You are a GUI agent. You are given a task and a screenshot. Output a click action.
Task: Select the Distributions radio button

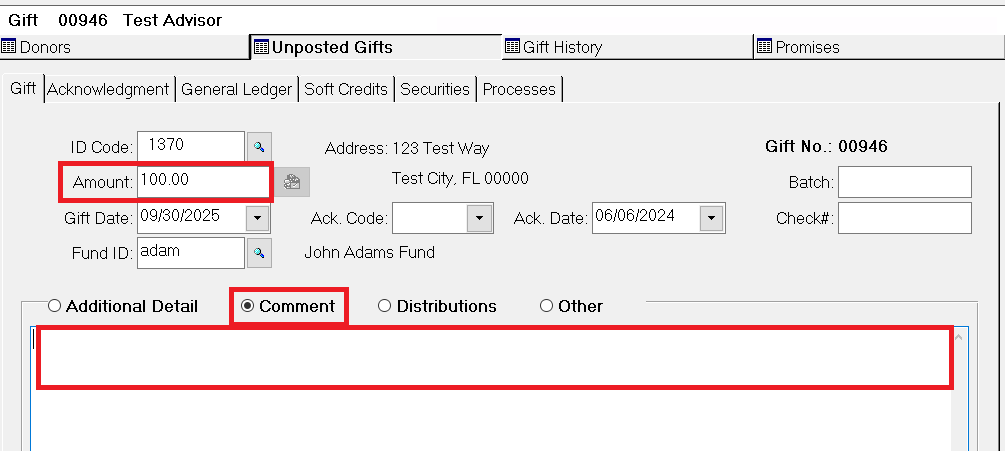pyautogui.click(x=385, y=306)
